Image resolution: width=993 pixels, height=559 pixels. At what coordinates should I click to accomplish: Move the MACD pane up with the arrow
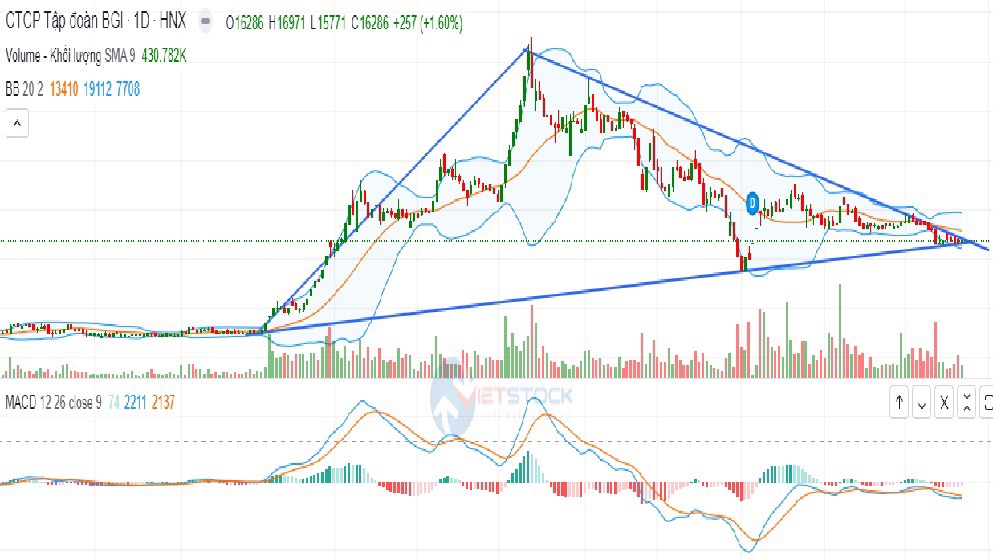(899, 402)
